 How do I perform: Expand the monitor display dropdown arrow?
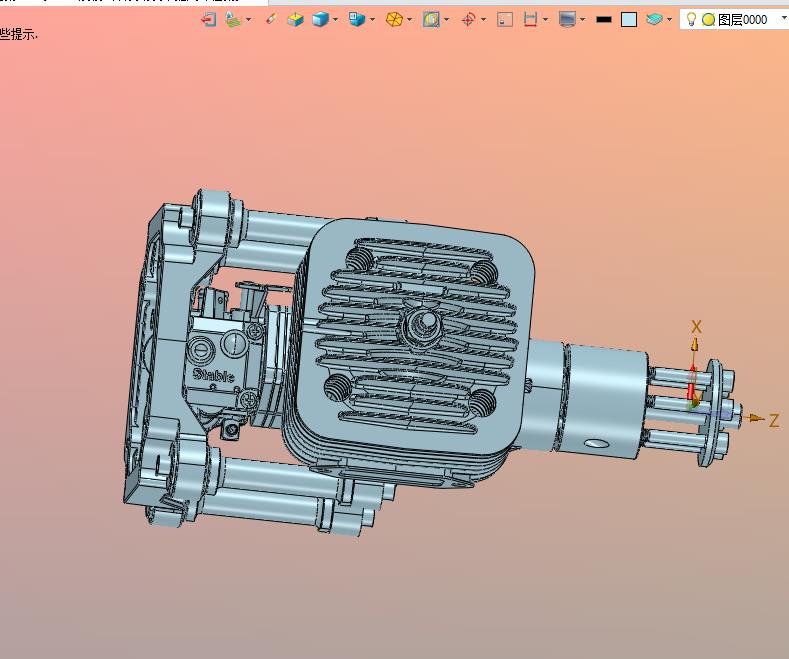point(583,20)
